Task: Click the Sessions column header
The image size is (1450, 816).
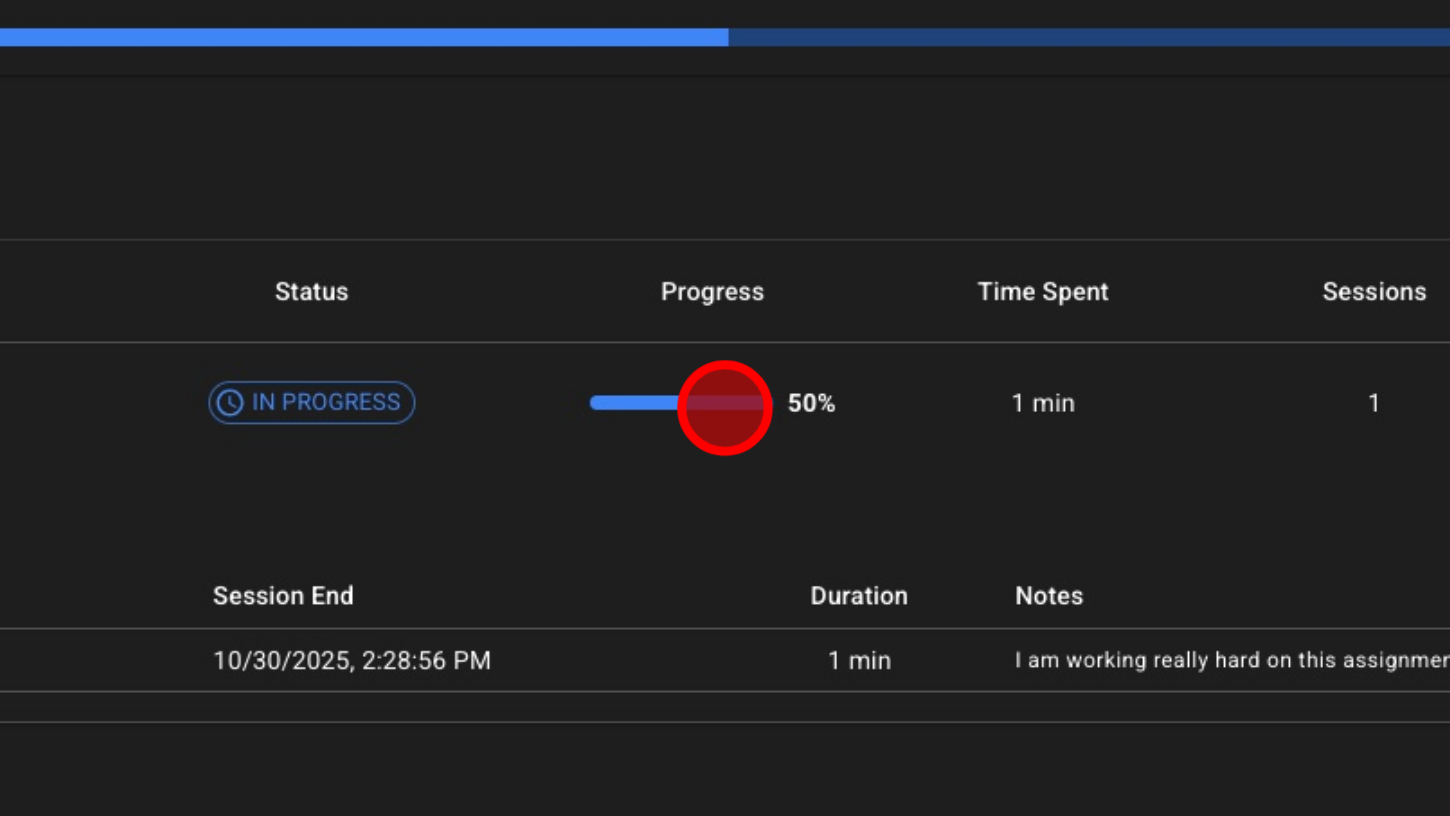Action: pos(1373,292)
